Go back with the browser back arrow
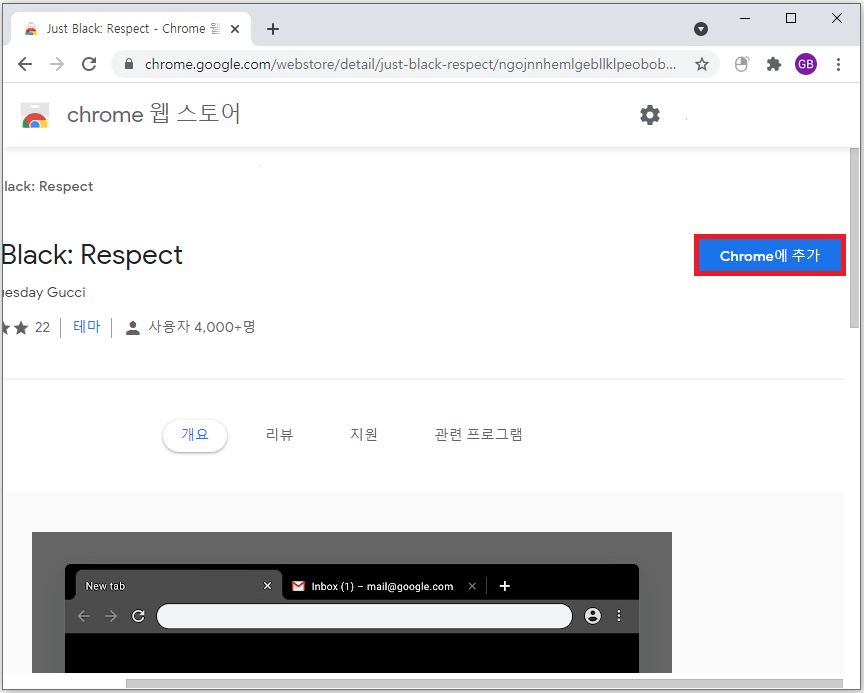Image resolution: width=864 pixels, height=693 pixels. tap(25, 64)
